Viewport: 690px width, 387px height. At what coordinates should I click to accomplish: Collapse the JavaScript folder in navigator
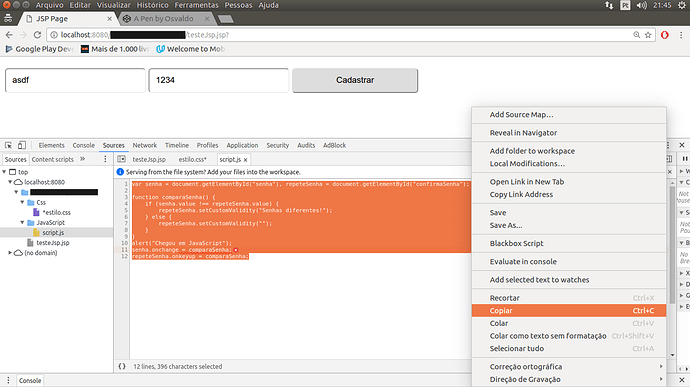pyautogui.click(x=22, y=222)
